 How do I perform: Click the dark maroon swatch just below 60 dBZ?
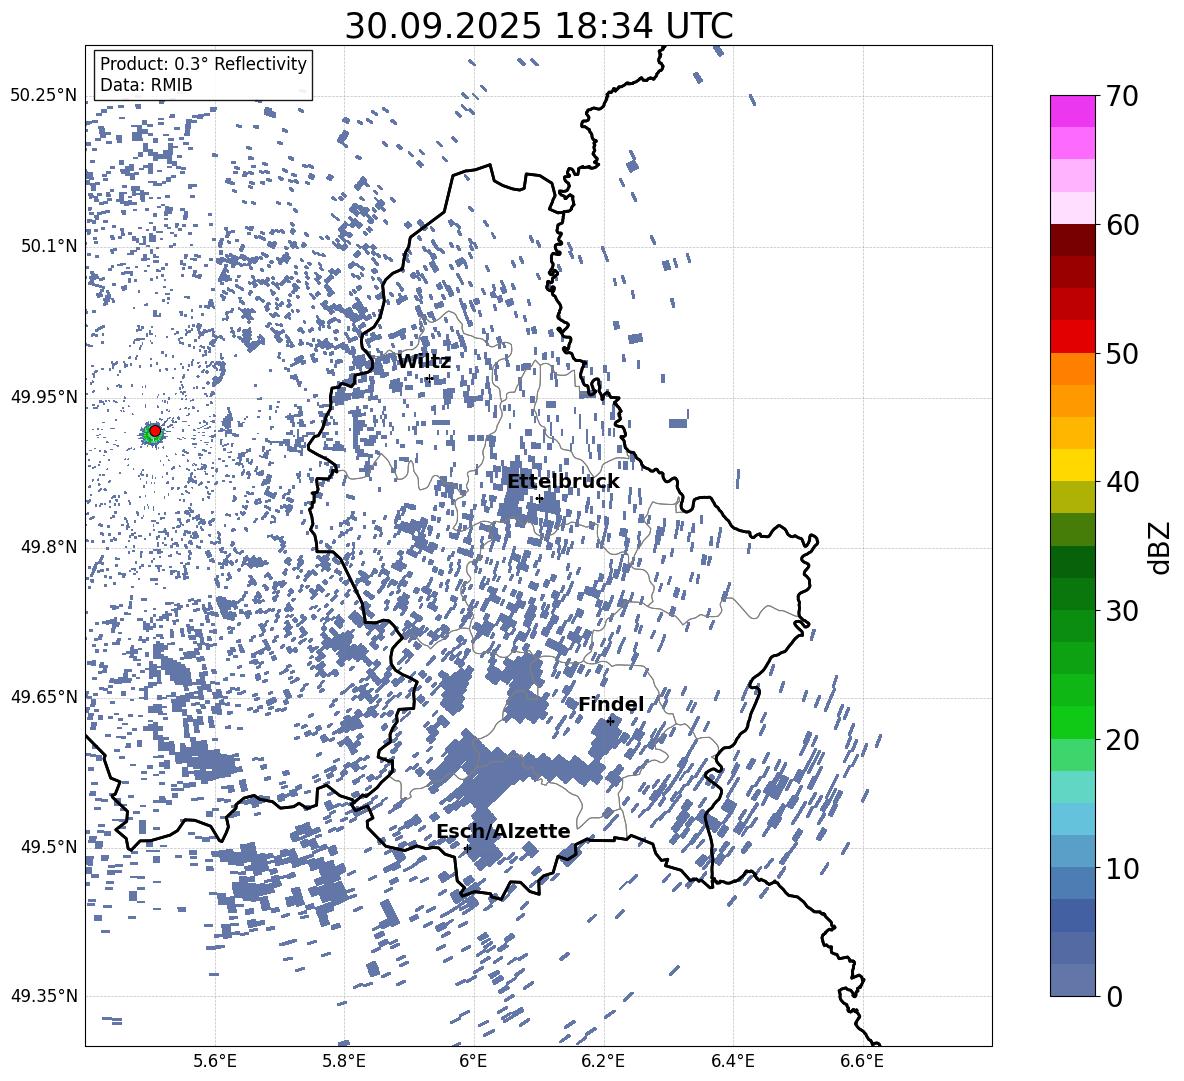[1072, 241]
